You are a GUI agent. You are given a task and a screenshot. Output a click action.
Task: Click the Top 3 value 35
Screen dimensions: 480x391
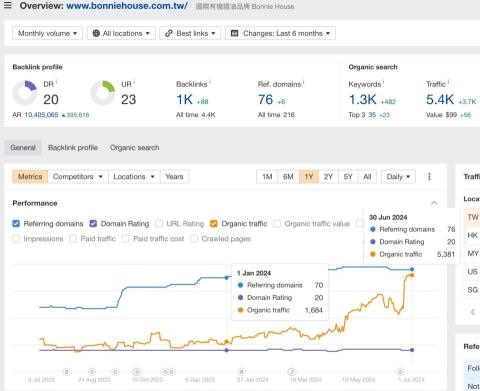[x=372, y=115]
